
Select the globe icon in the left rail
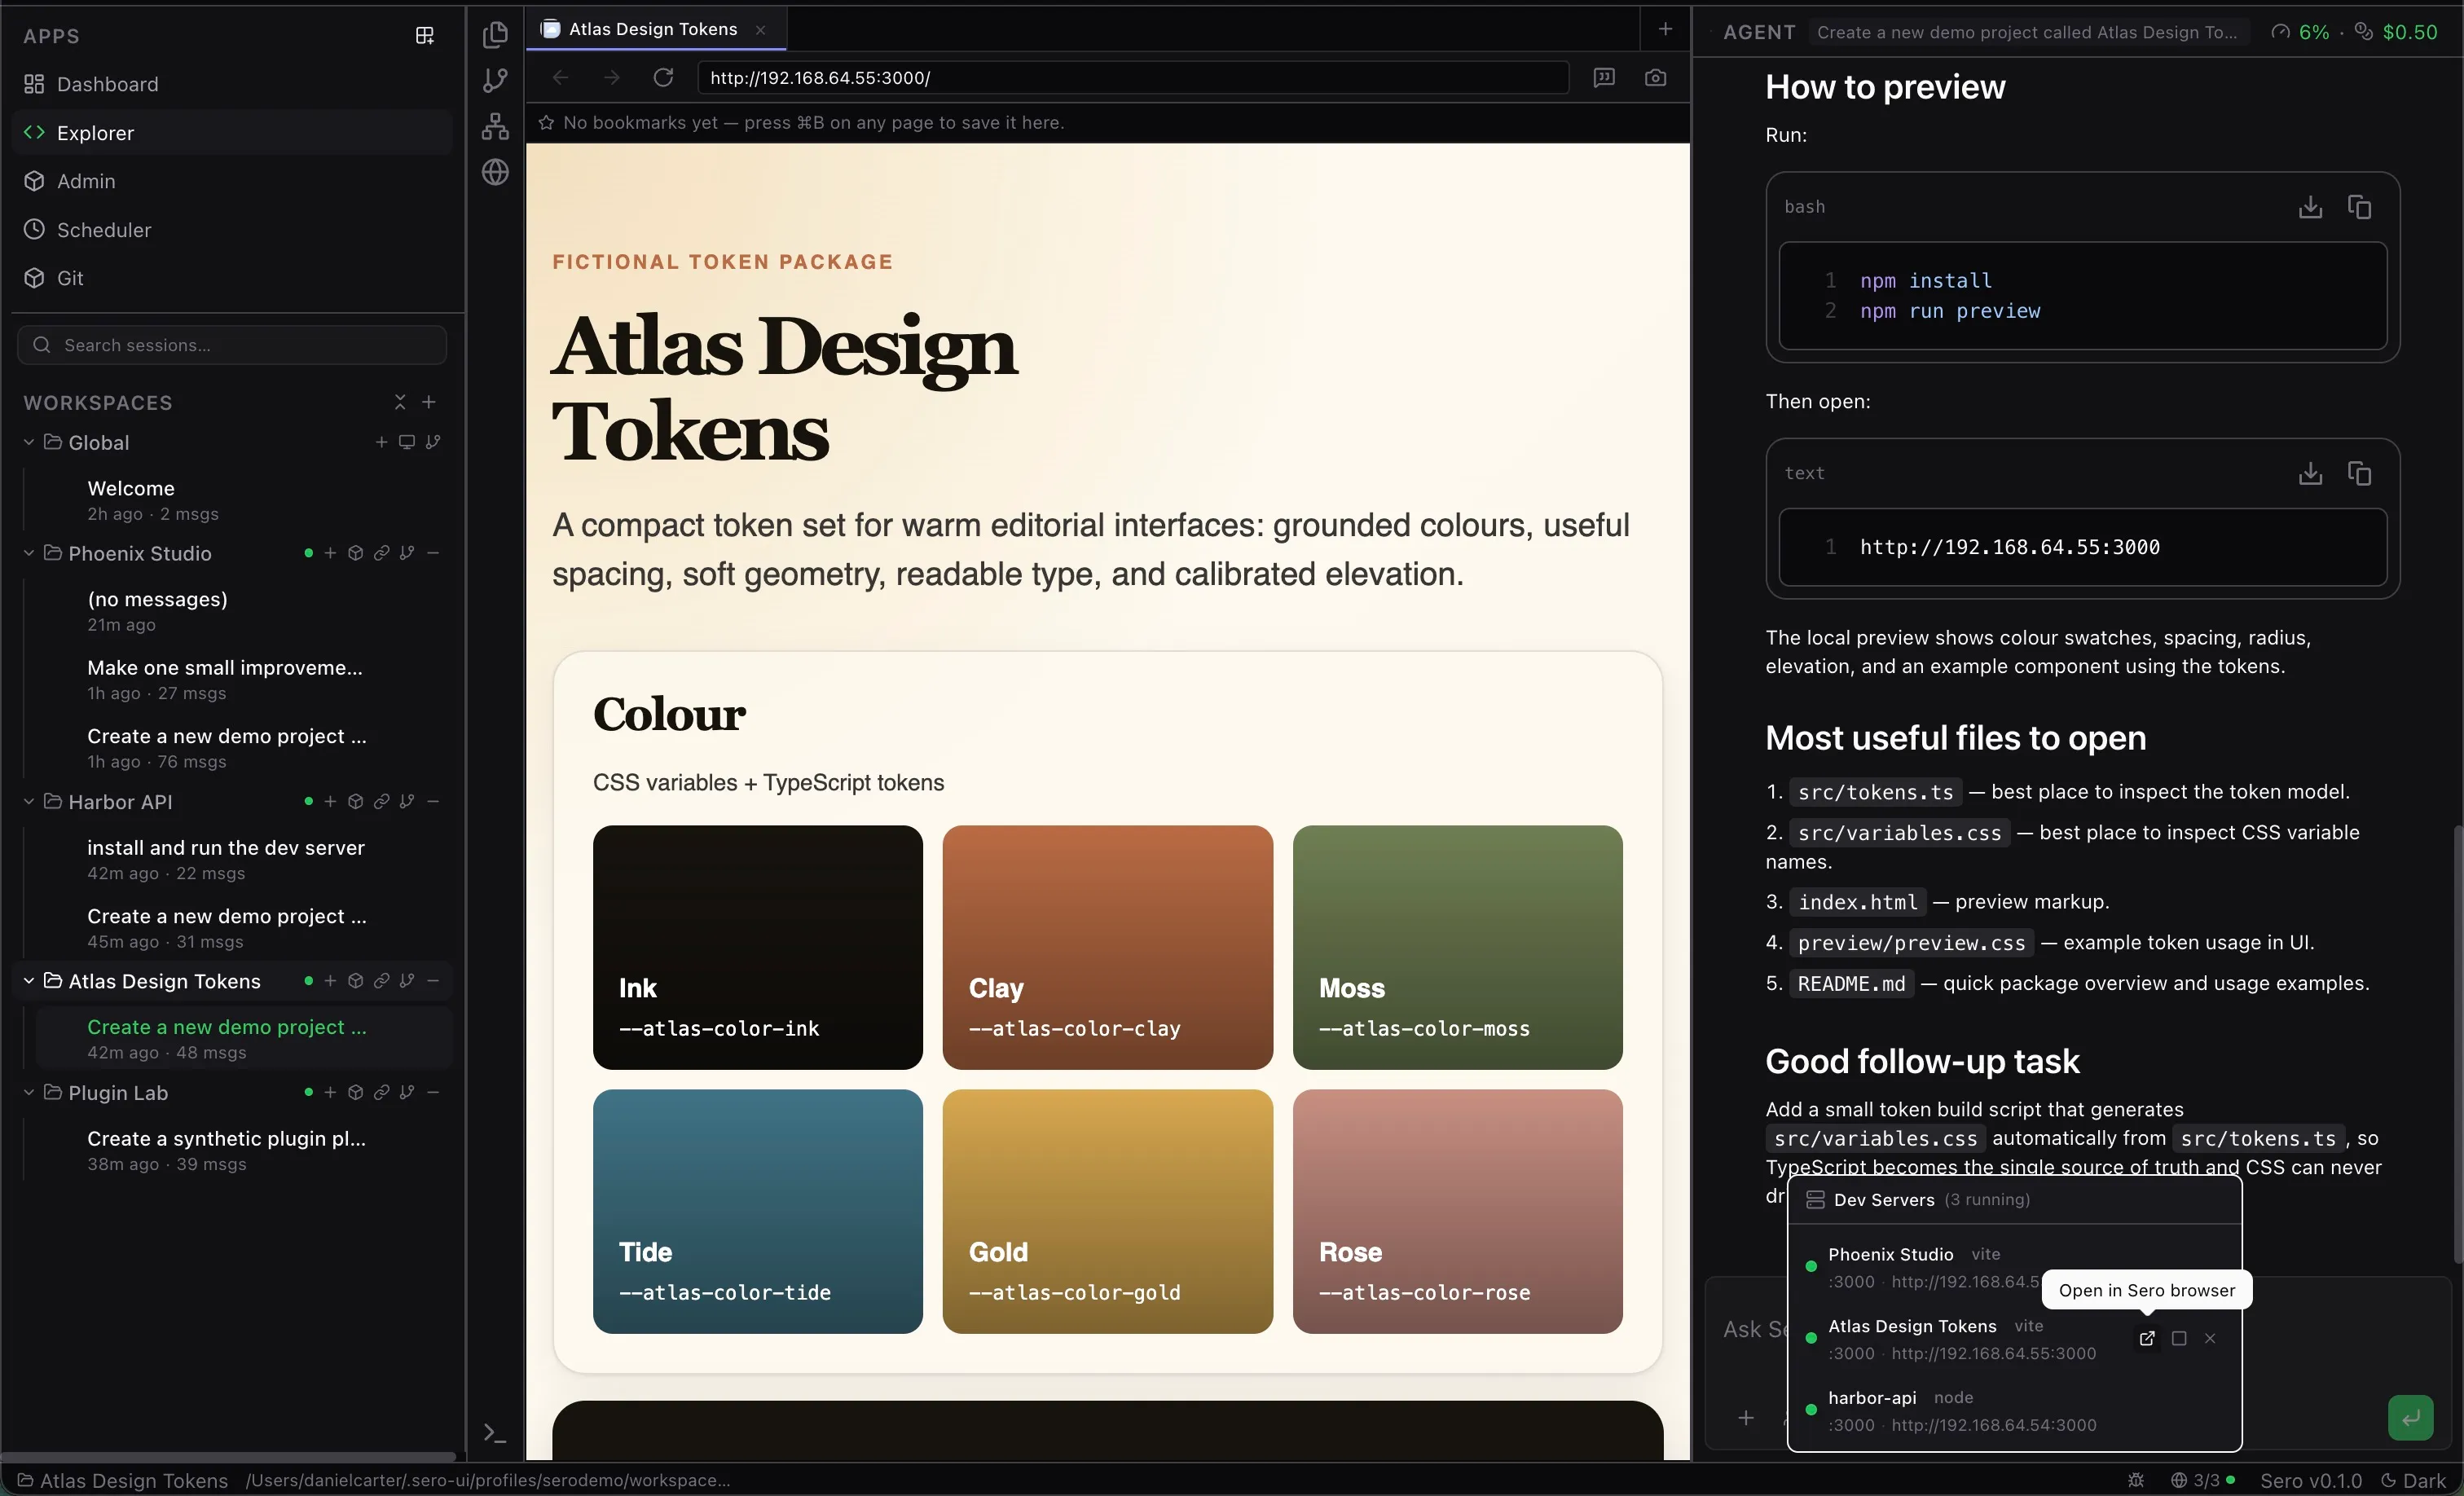(x=495, y=172)
